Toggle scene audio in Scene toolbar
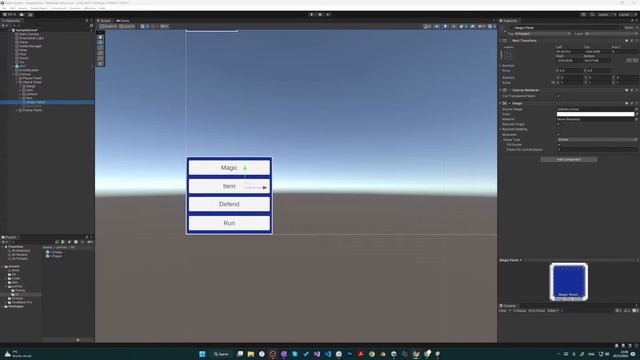The width and height of the screenshot is (640, 360). point(453,27)
